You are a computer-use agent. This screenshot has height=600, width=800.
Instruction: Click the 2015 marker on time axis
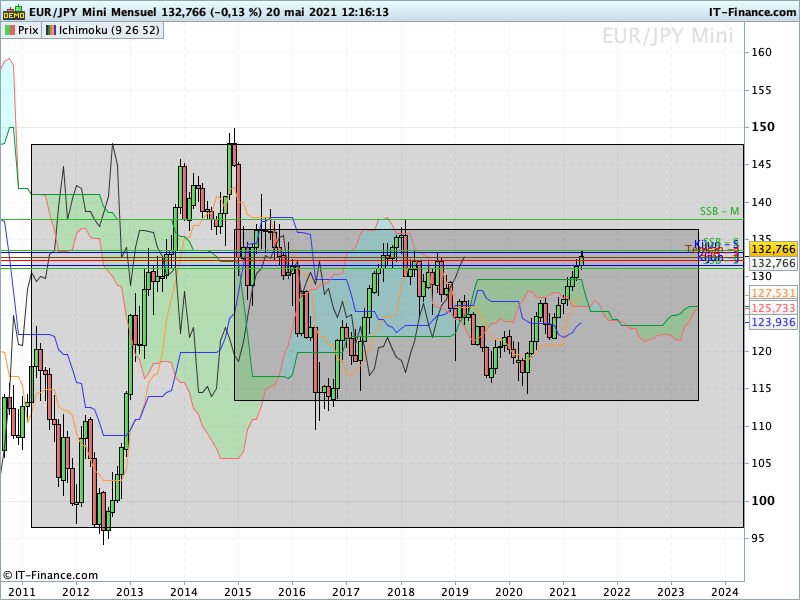(x=237, y=591)
